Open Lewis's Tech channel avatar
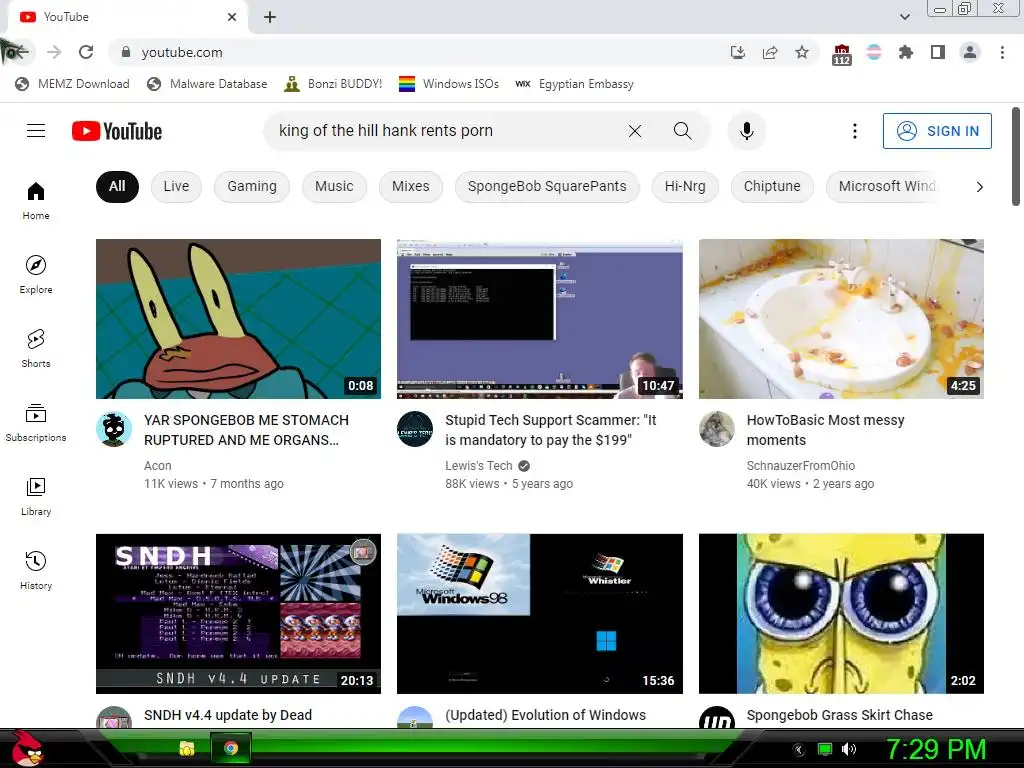 [415, 429]
